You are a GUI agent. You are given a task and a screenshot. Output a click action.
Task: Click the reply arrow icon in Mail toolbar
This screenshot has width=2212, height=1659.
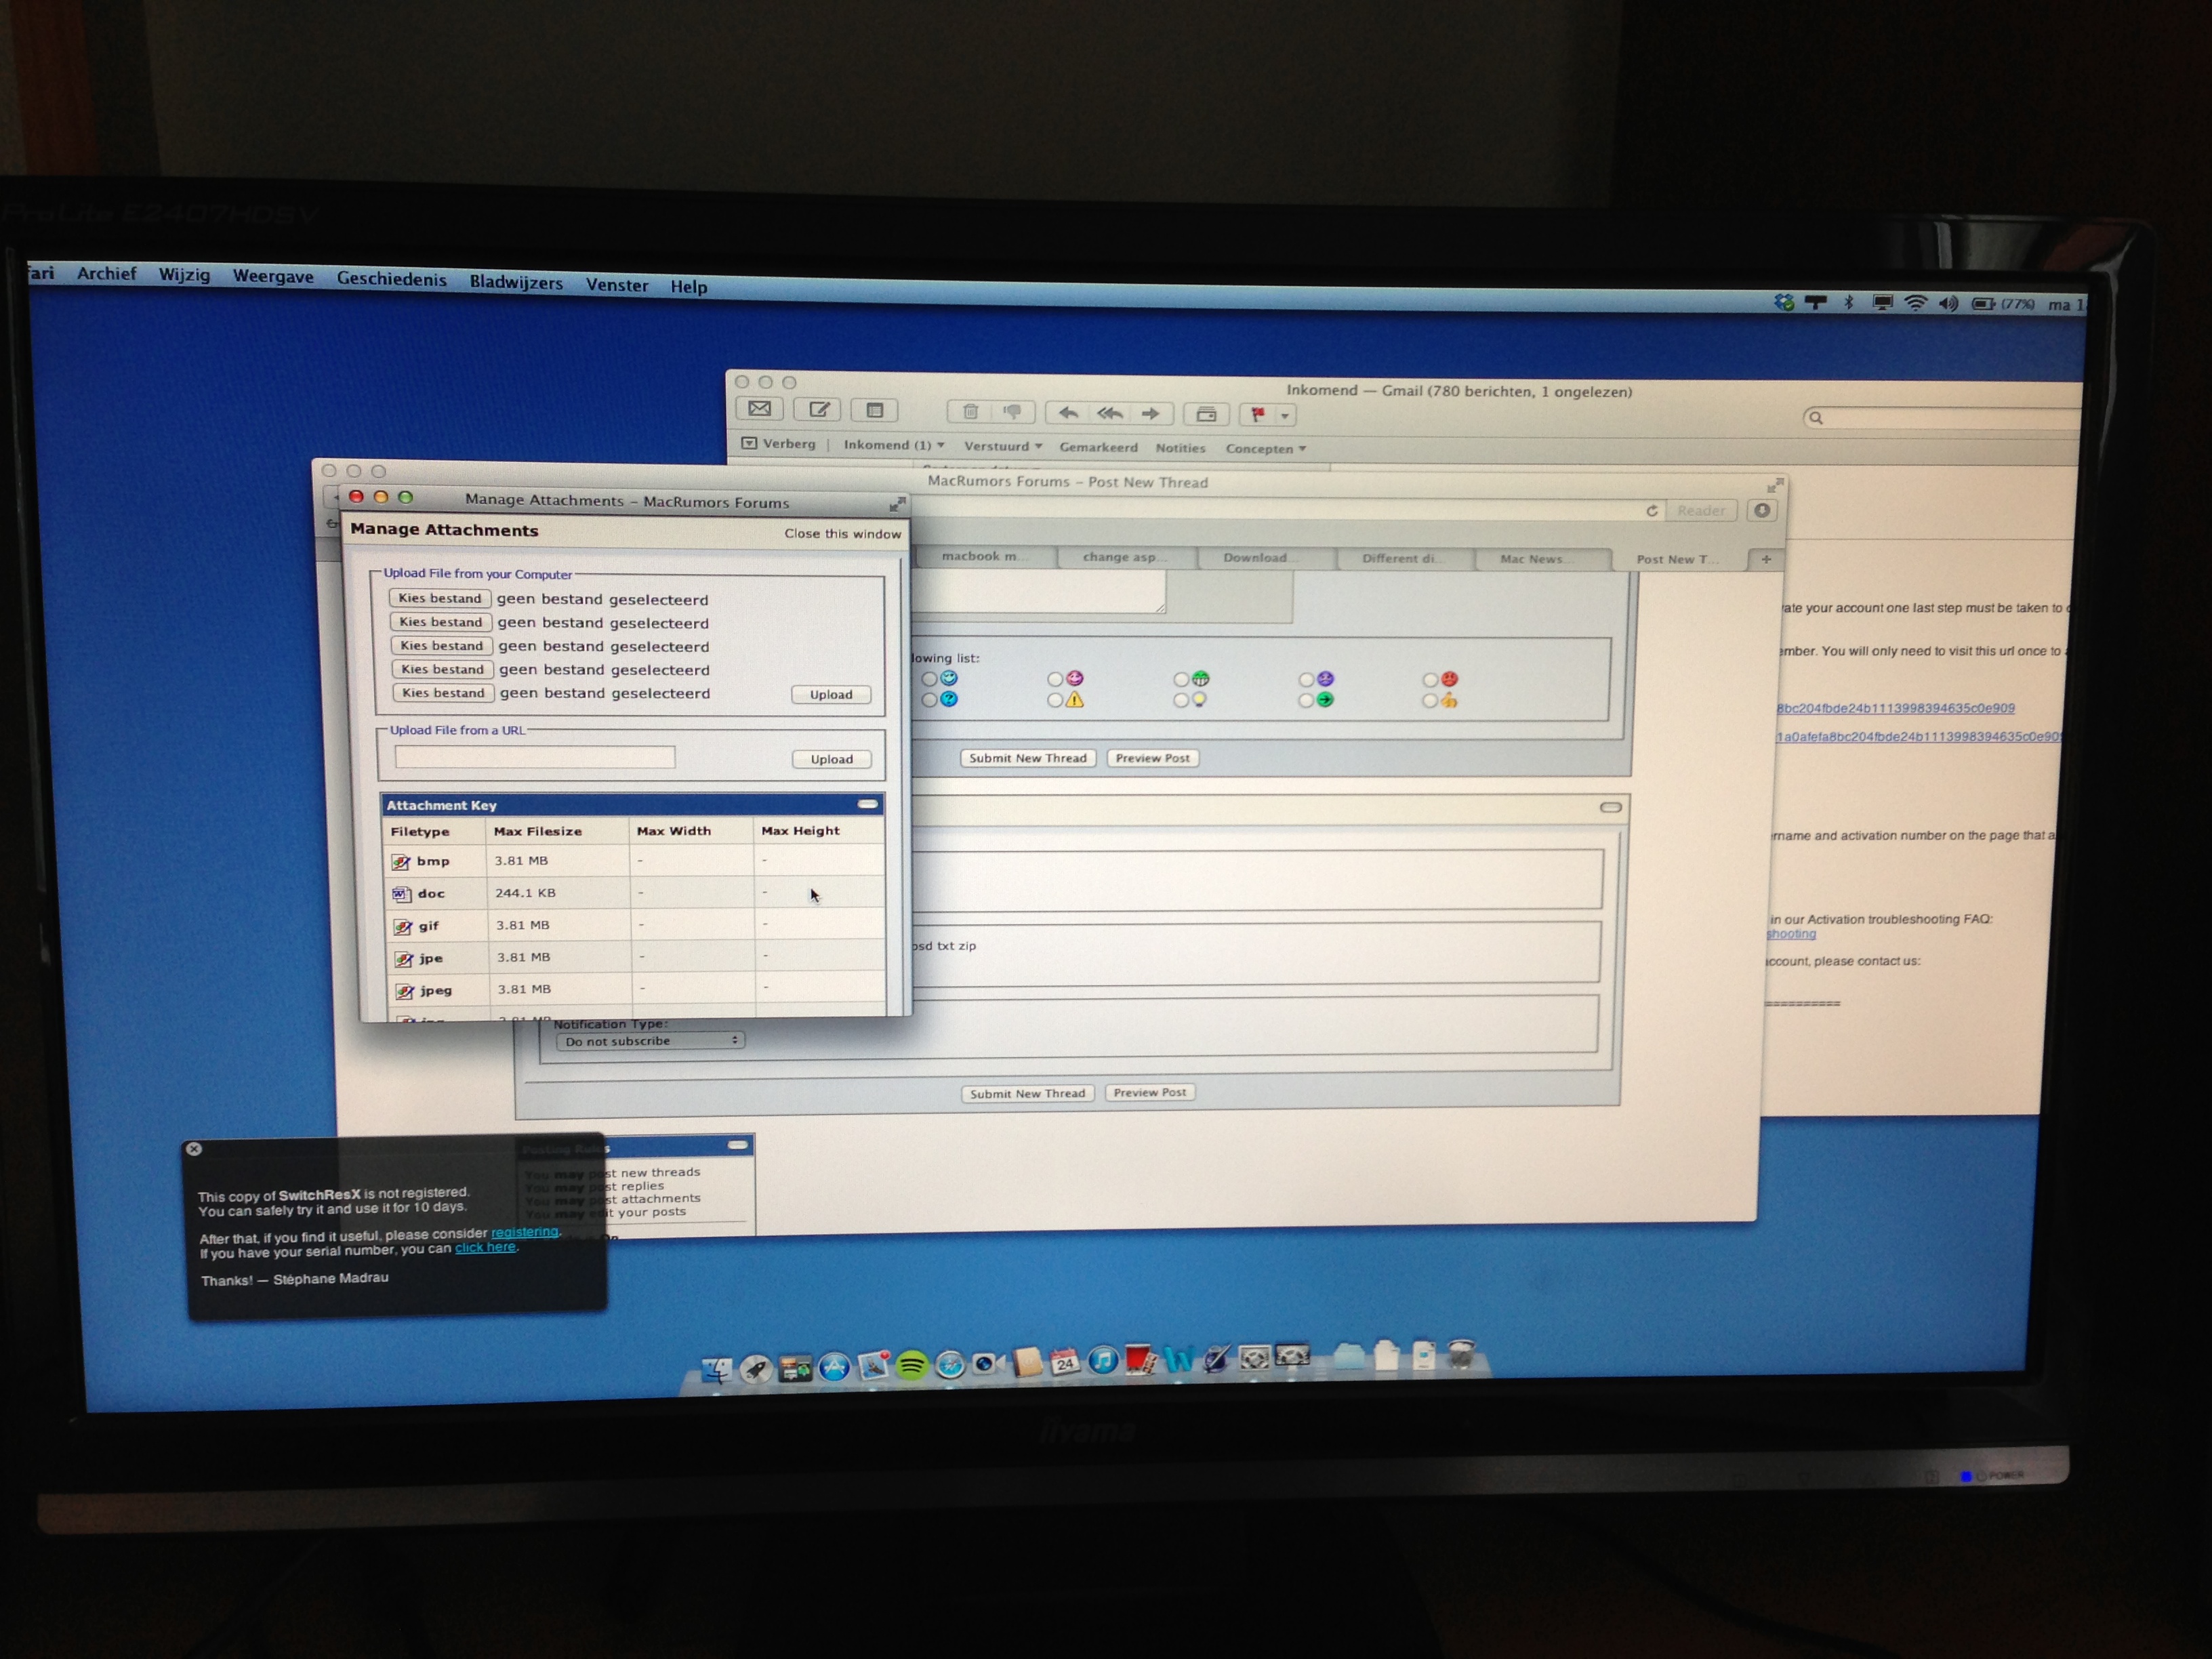(1068, 413)
